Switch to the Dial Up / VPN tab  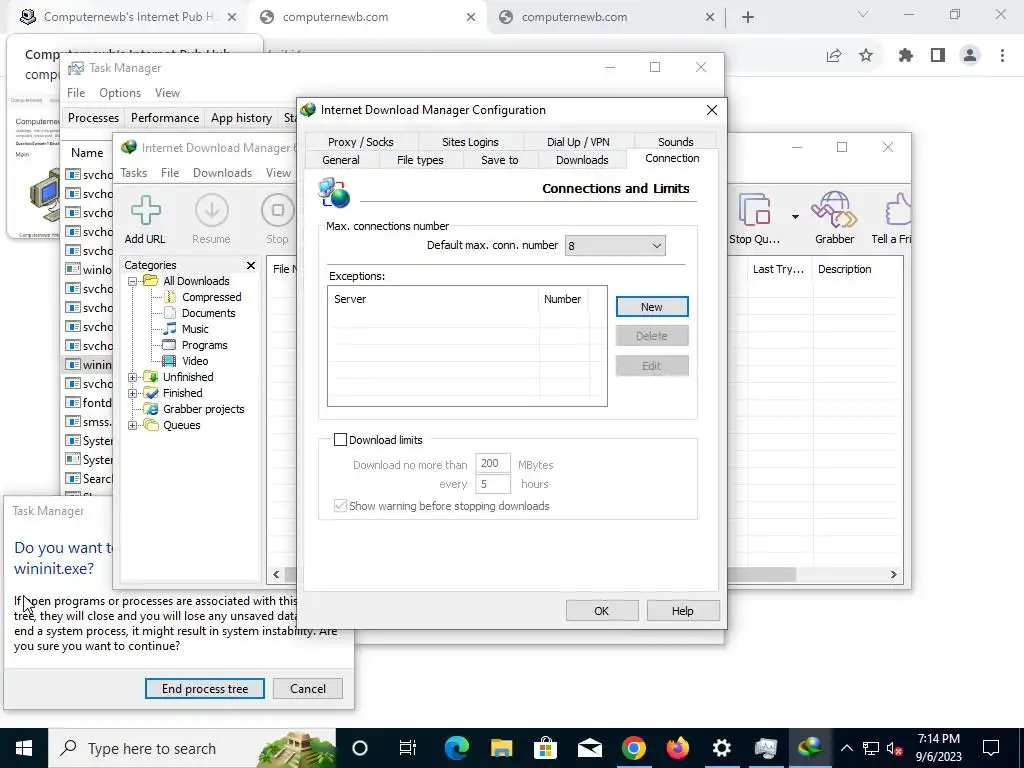click(x=578, y=142)
